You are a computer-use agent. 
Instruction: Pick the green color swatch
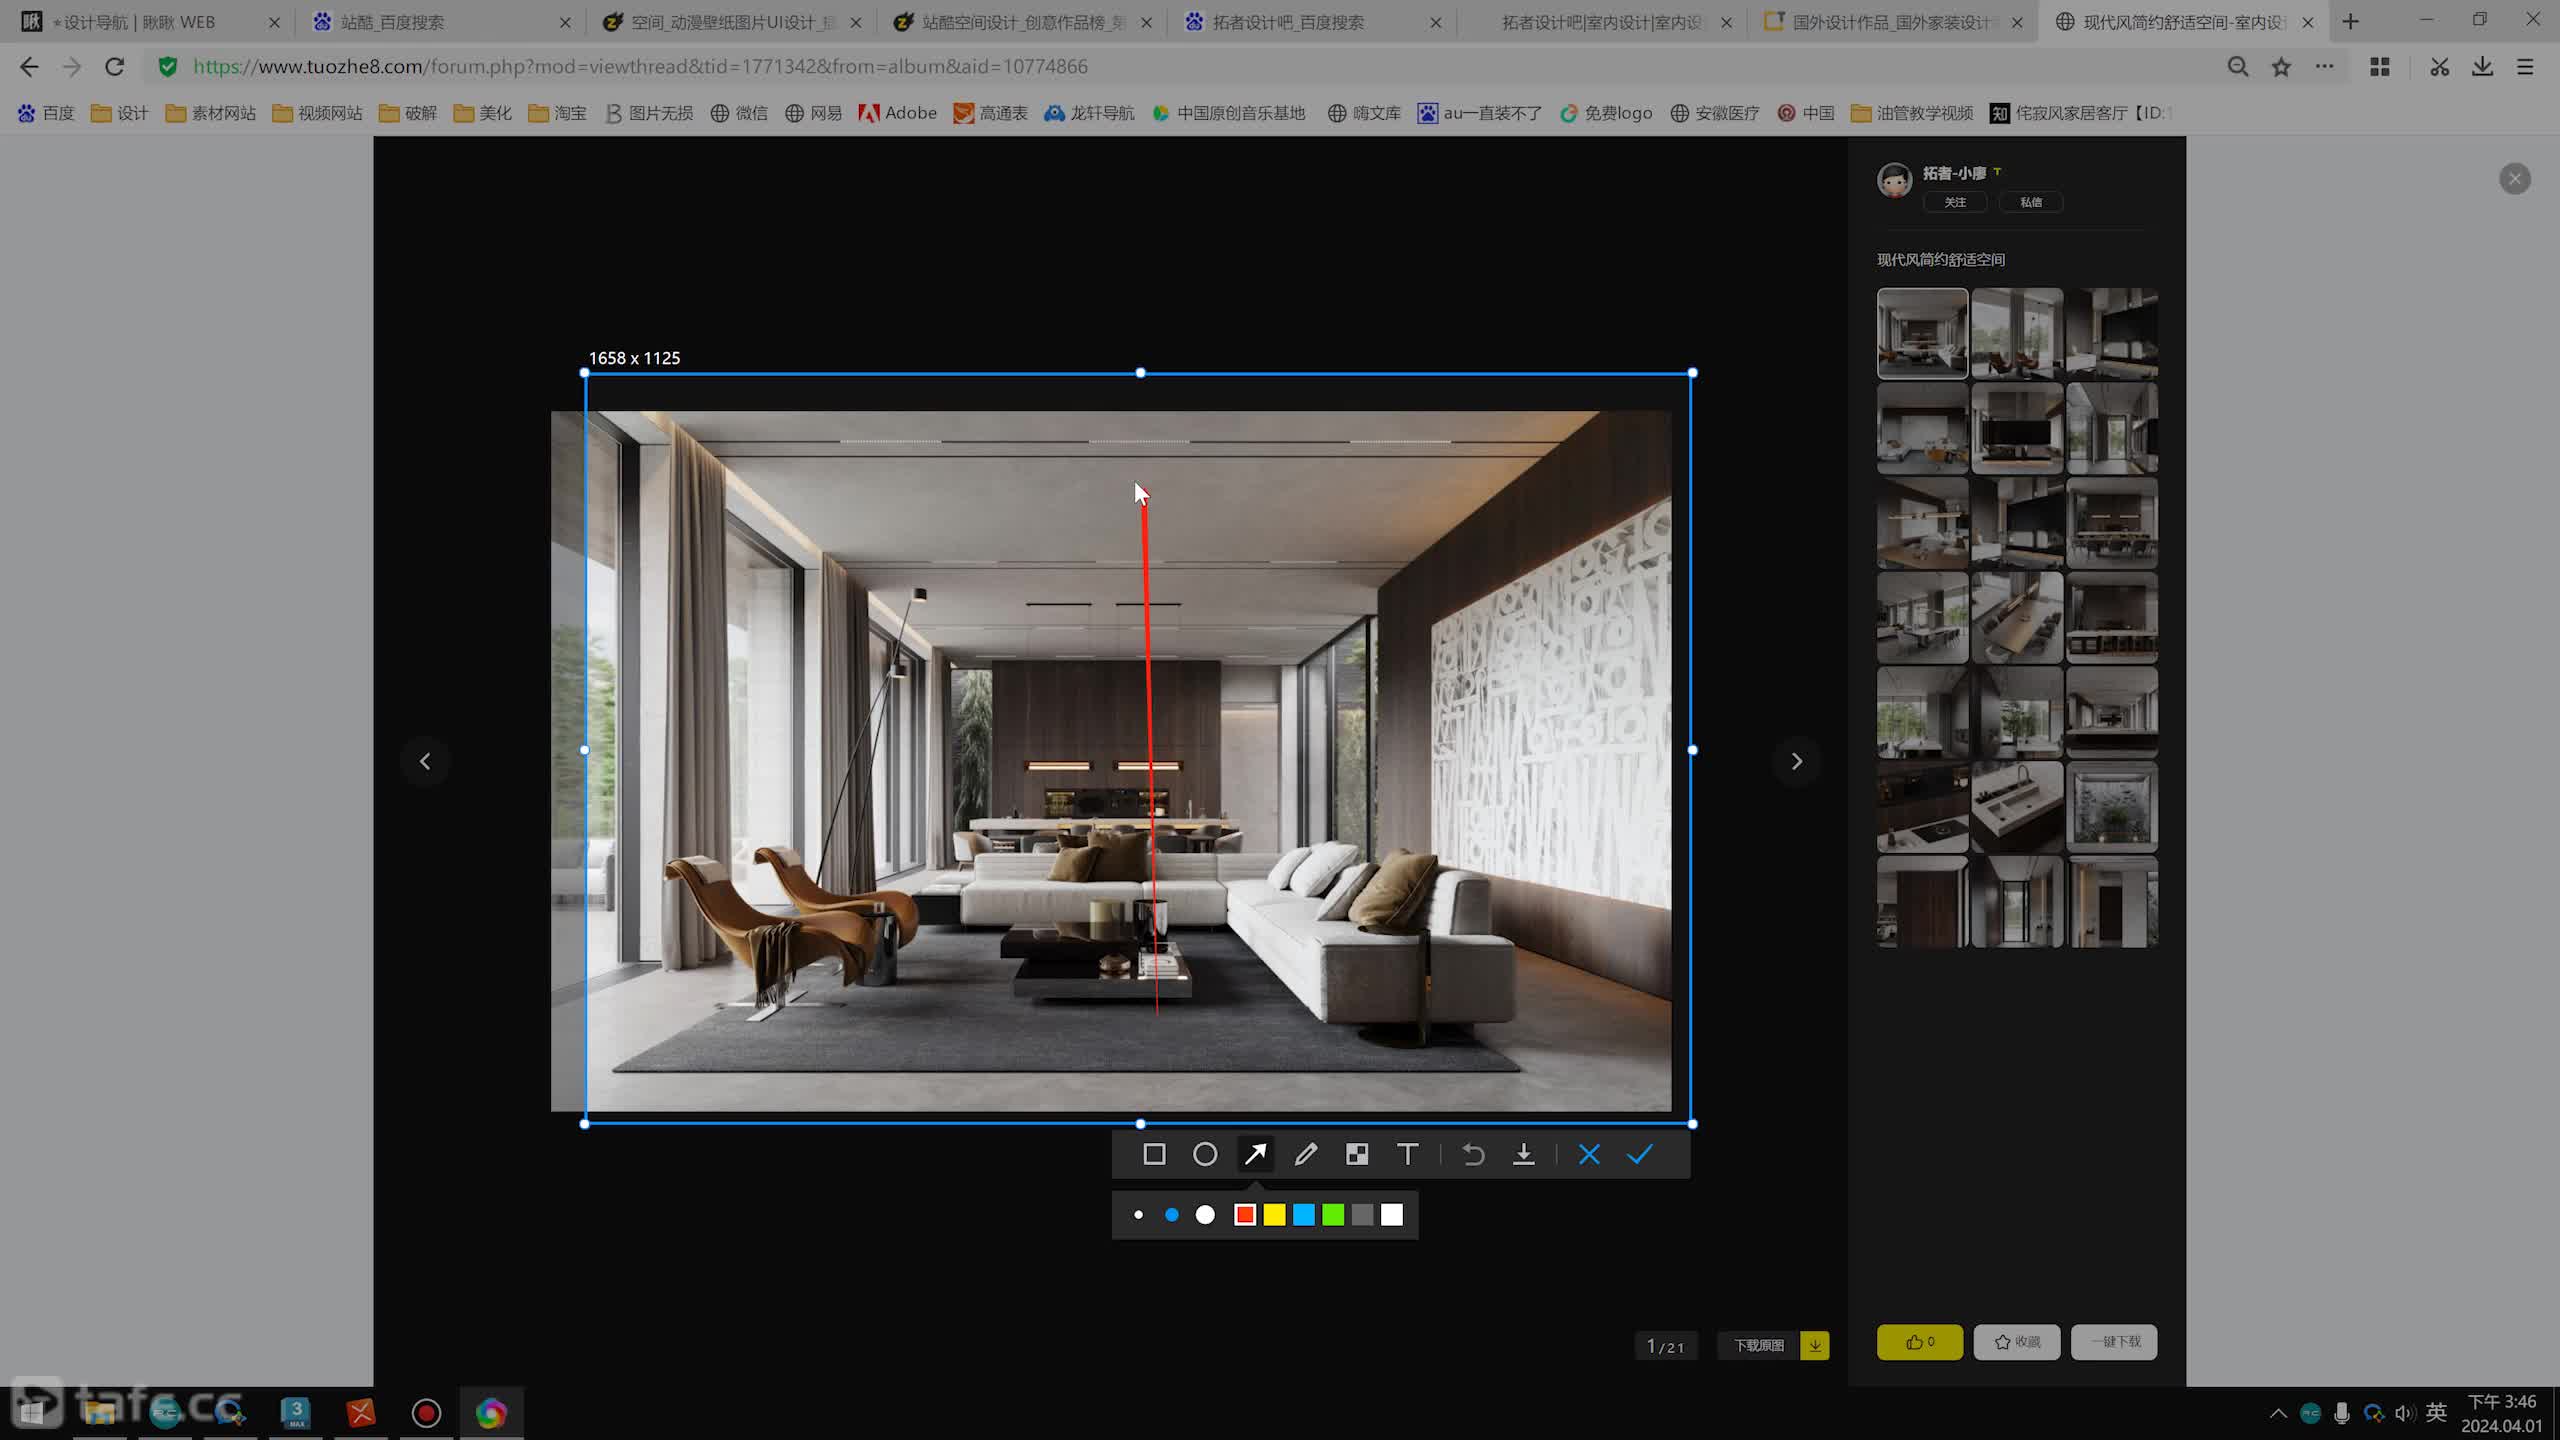(x=1333, y=1215)
